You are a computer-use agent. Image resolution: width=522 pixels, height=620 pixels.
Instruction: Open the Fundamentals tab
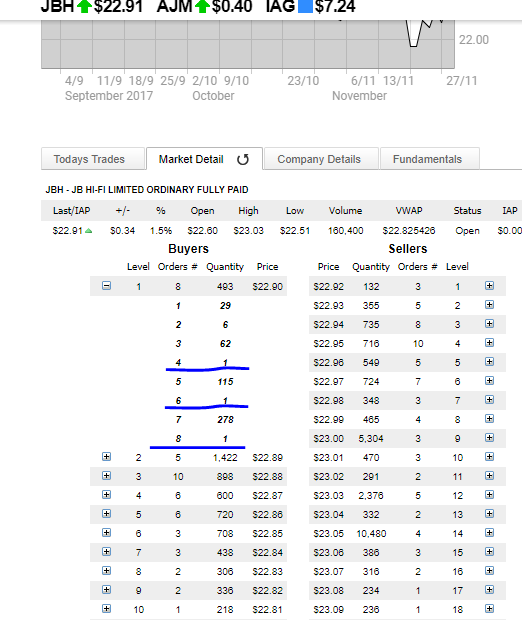[429, 159]
